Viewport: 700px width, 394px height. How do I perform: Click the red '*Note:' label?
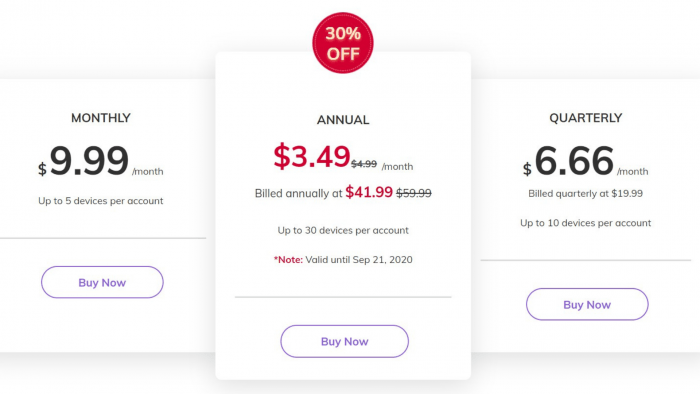click(288, 260)
